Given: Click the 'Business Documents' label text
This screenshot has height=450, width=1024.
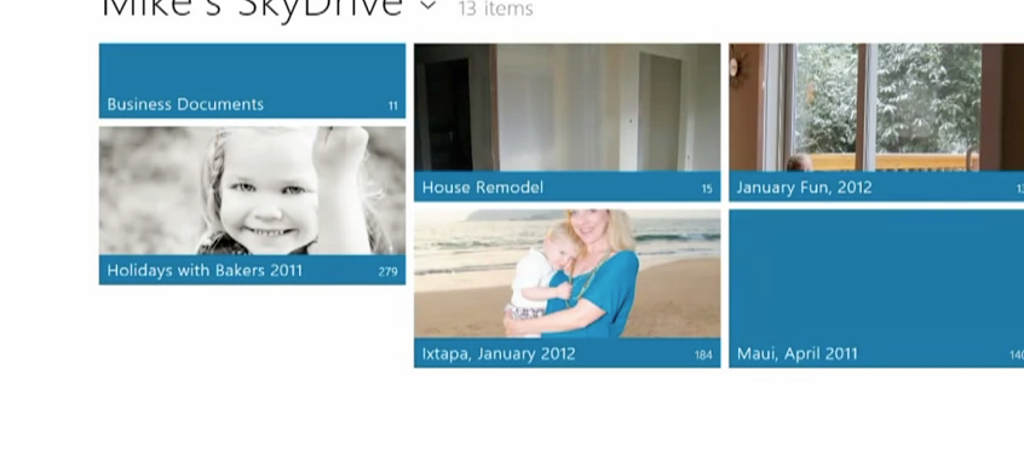Looking at the screenshot, I should [x=185, y=104].
